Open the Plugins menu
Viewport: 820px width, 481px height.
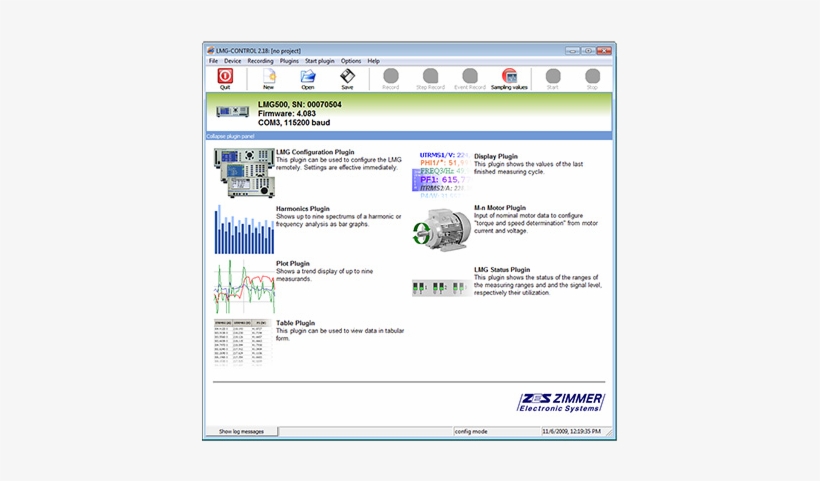[x=289, y=61]
